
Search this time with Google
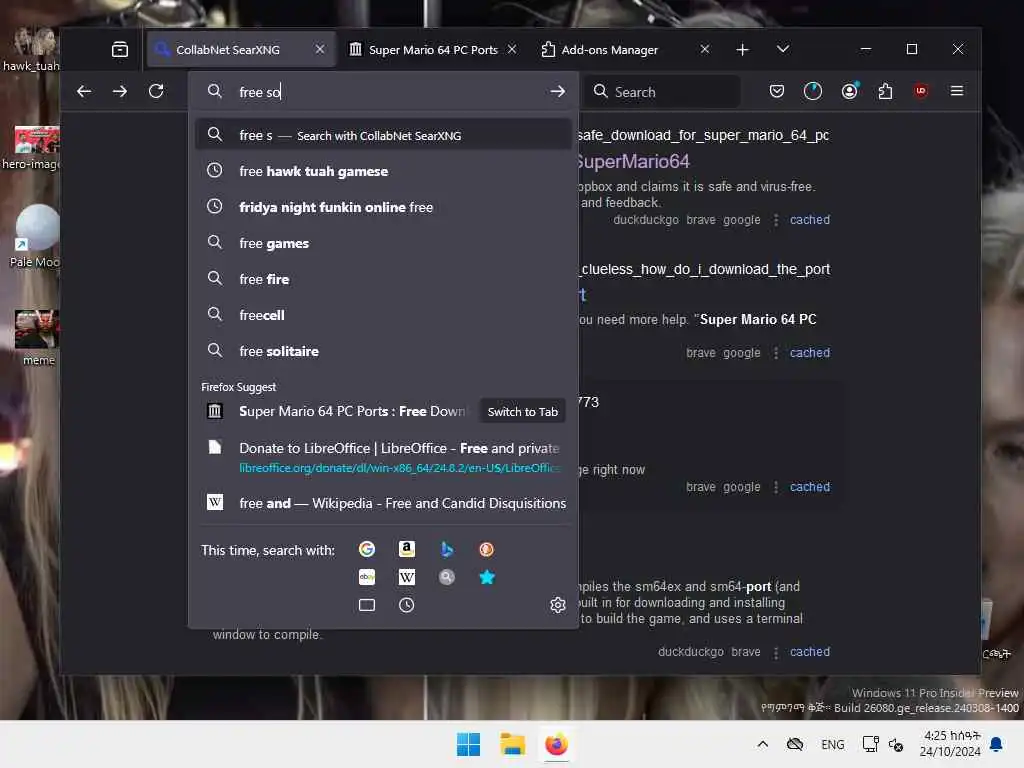[x=366, y=549]
